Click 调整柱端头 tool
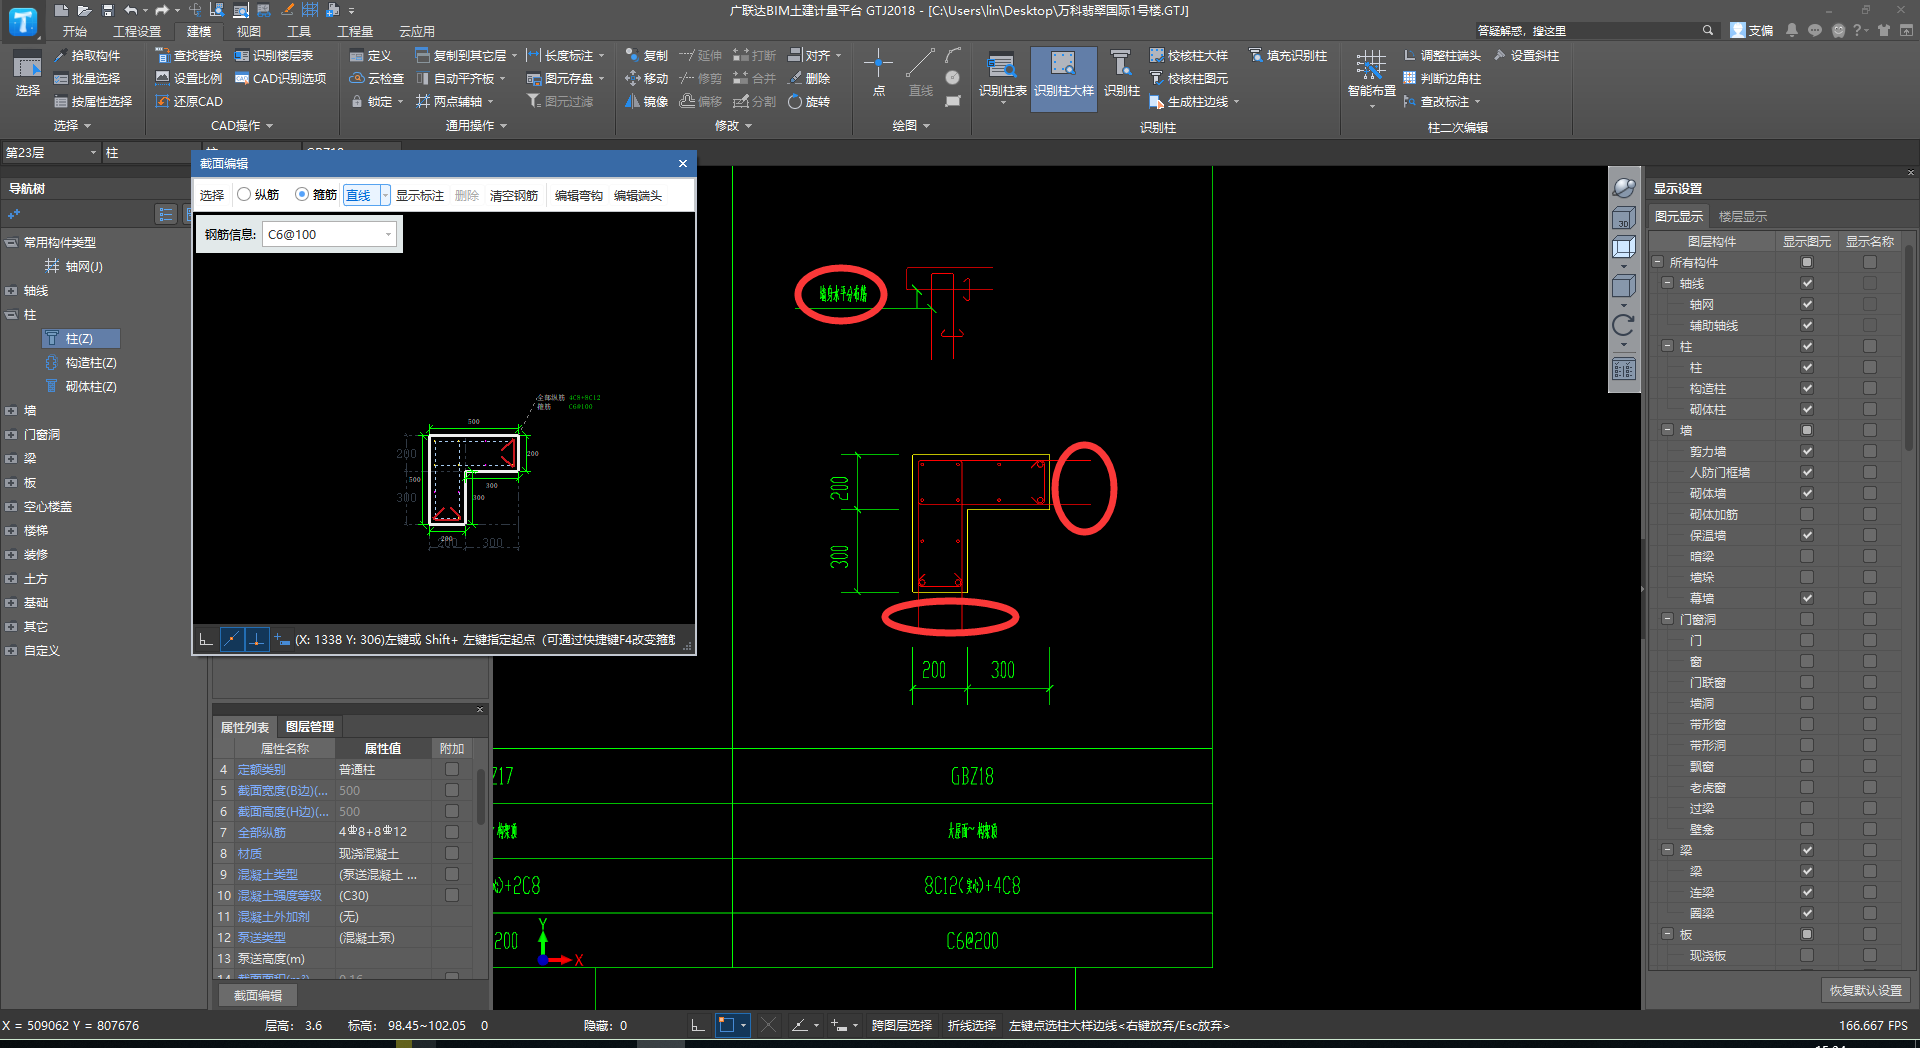 [1442, 56]
